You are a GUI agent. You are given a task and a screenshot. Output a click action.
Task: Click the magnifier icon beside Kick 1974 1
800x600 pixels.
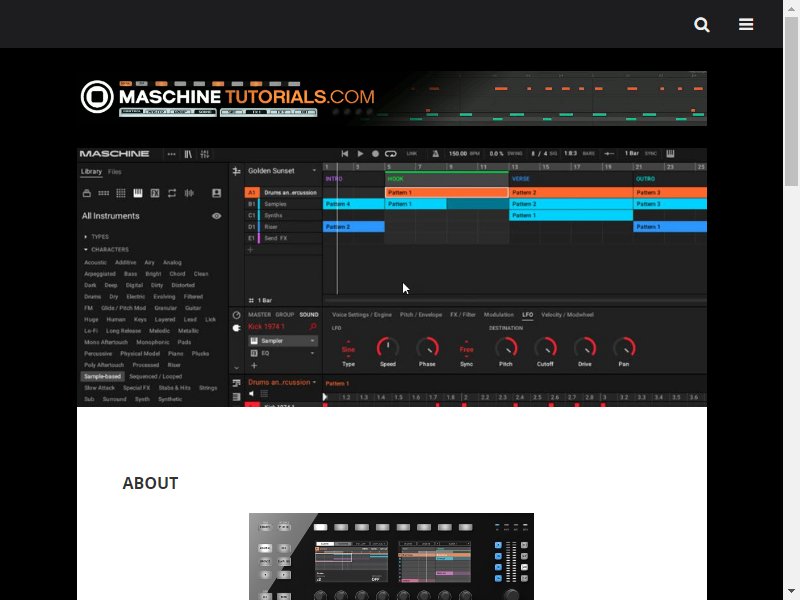313,327
